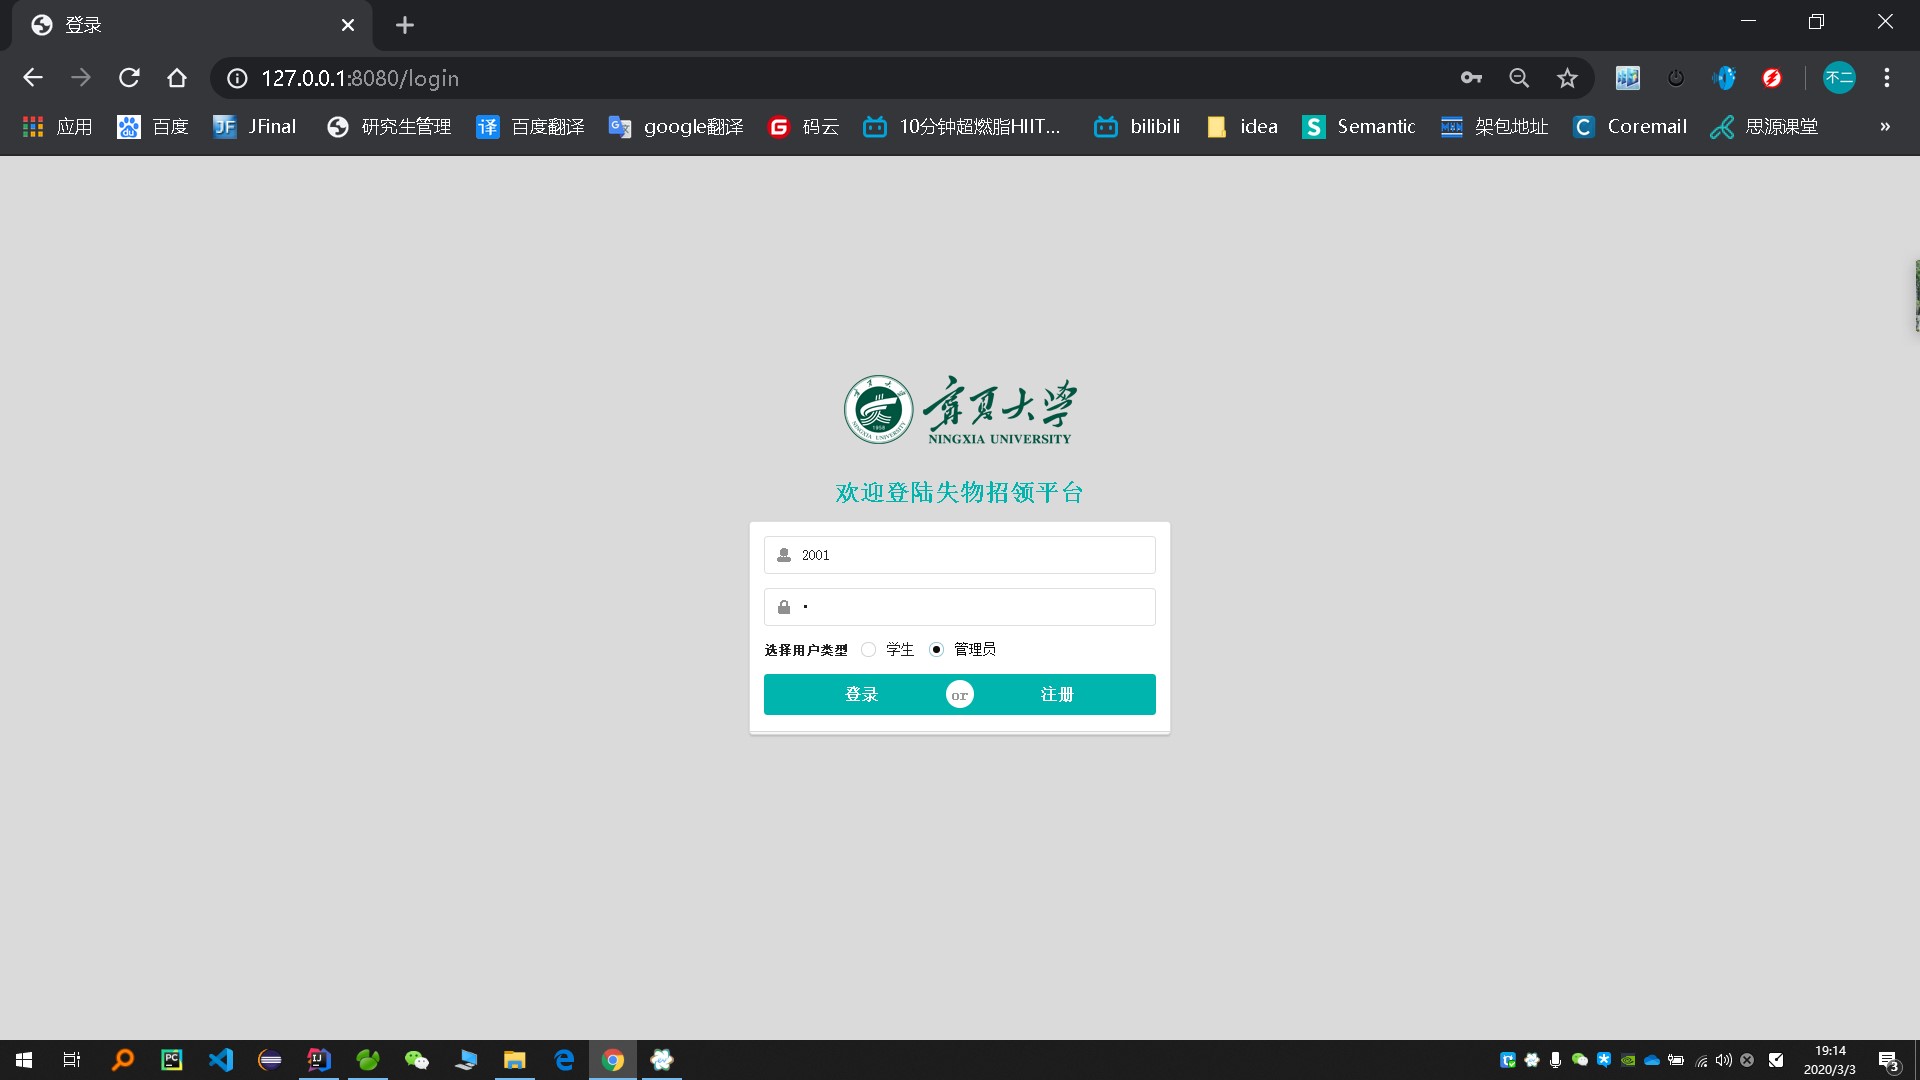Click the 登录 login button
This screenshot has height=1080, width=1920.
coord(861,695)
